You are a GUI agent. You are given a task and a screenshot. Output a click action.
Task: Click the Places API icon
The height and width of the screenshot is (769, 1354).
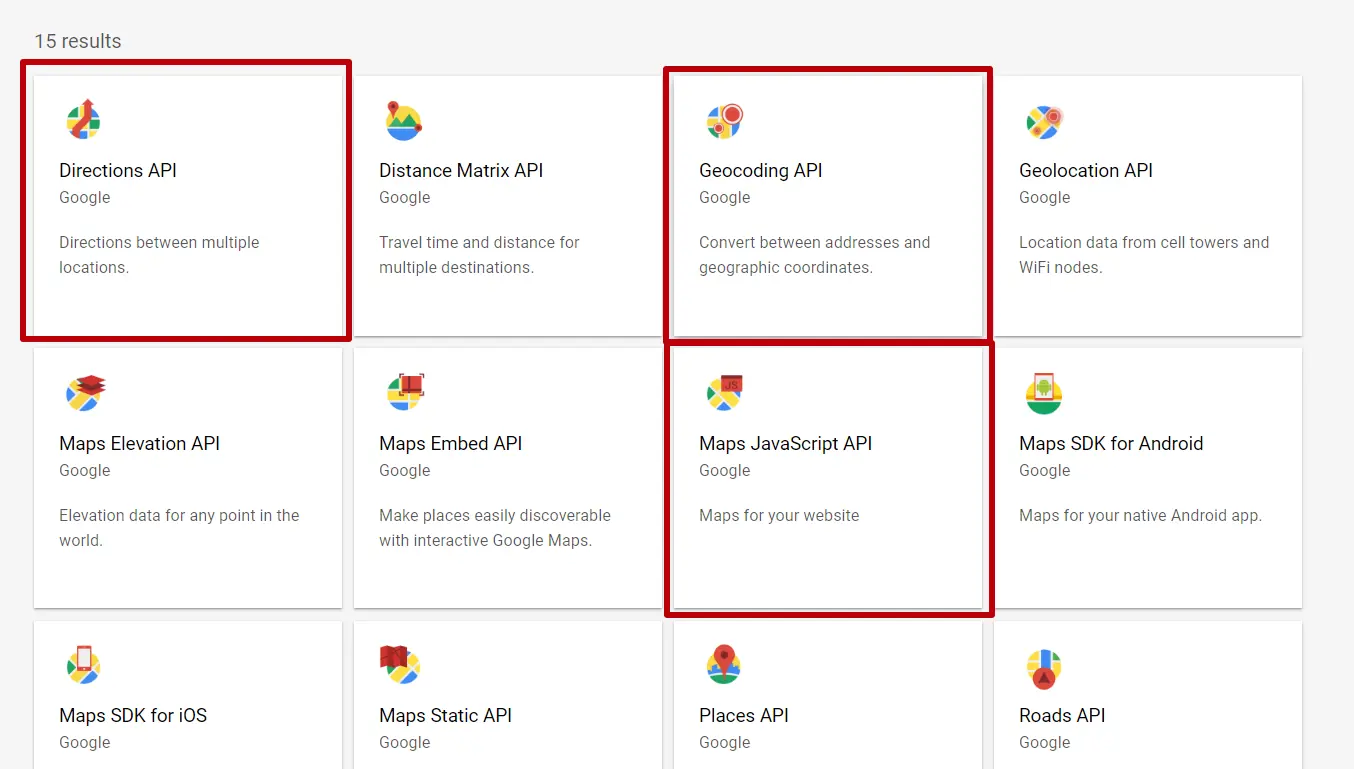pyautogui.click(x=724, y=664)
